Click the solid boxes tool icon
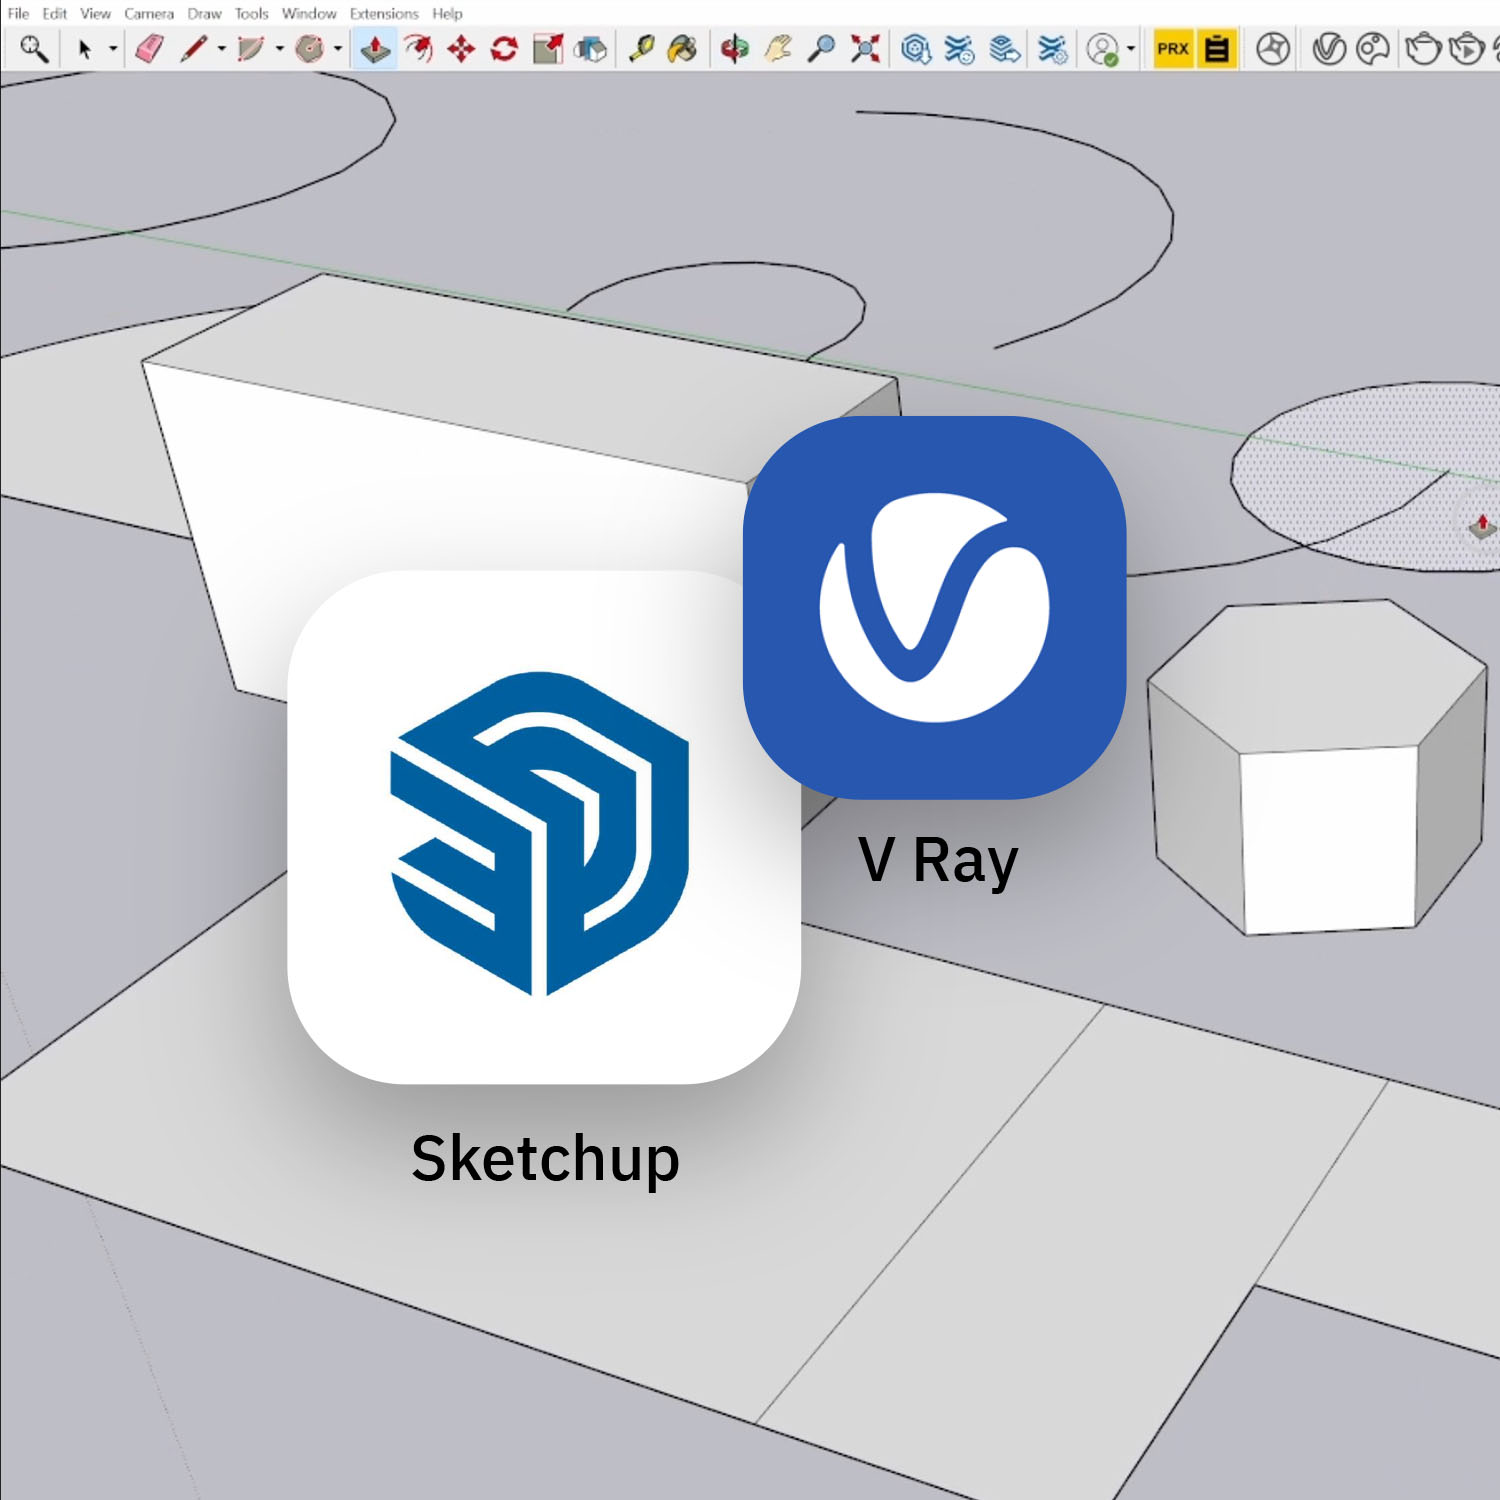Viewport: 1500px width, 1500px height. point(591,48)
